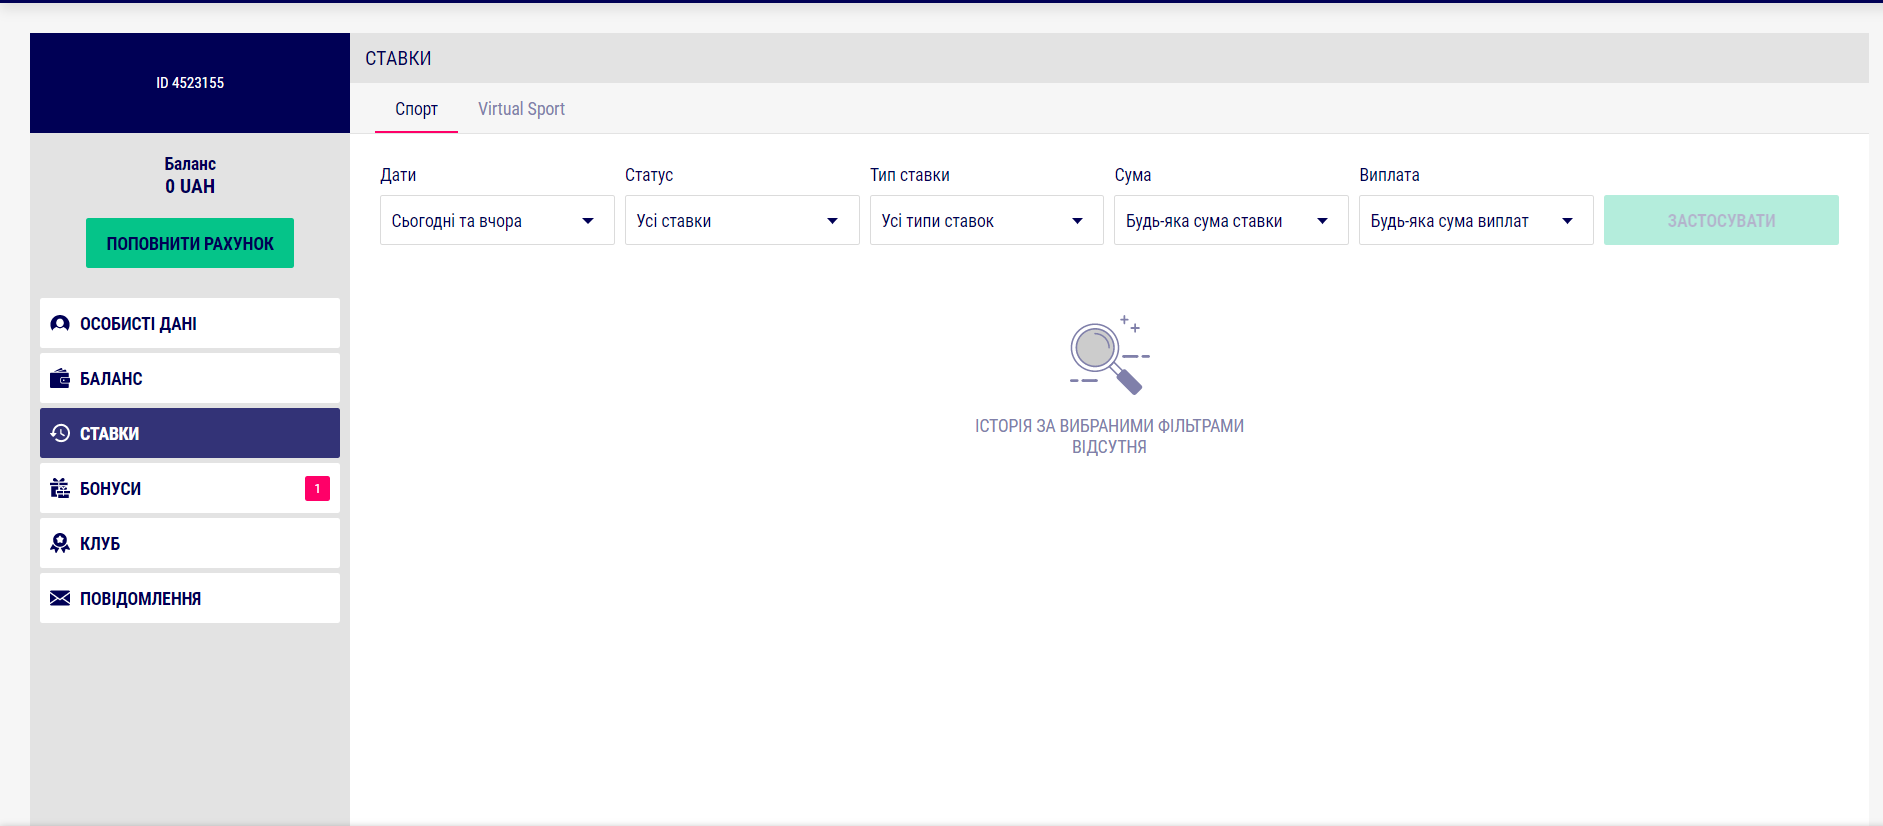Select the Спорт tab
This screenshot has width=1883, height=826.
[x=416, y=109]
